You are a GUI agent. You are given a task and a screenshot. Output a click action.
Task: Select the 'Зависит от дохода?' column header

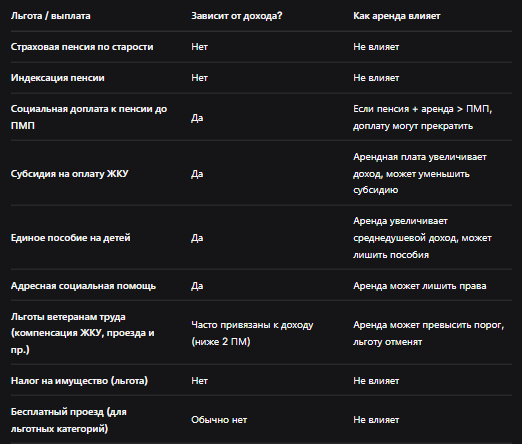(x=237, y=16)
